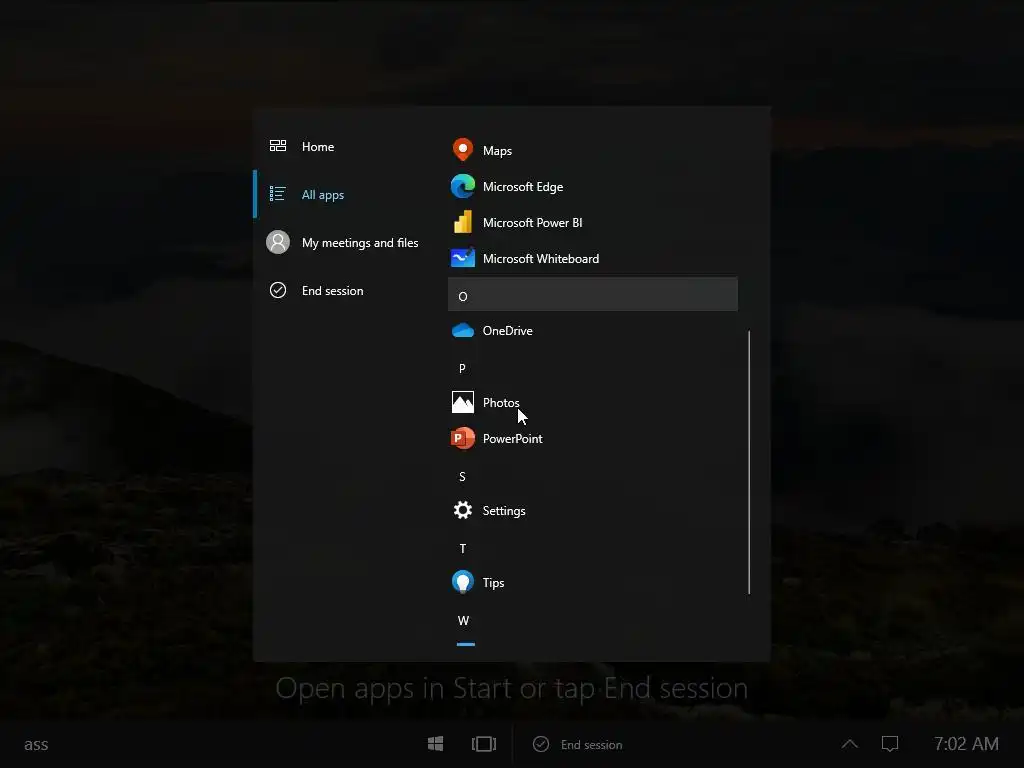The height and width of the screenshot is (768, 1024).
Task: Launch Microsoft Whiteboard icon
Action: (x=463, y=258)
